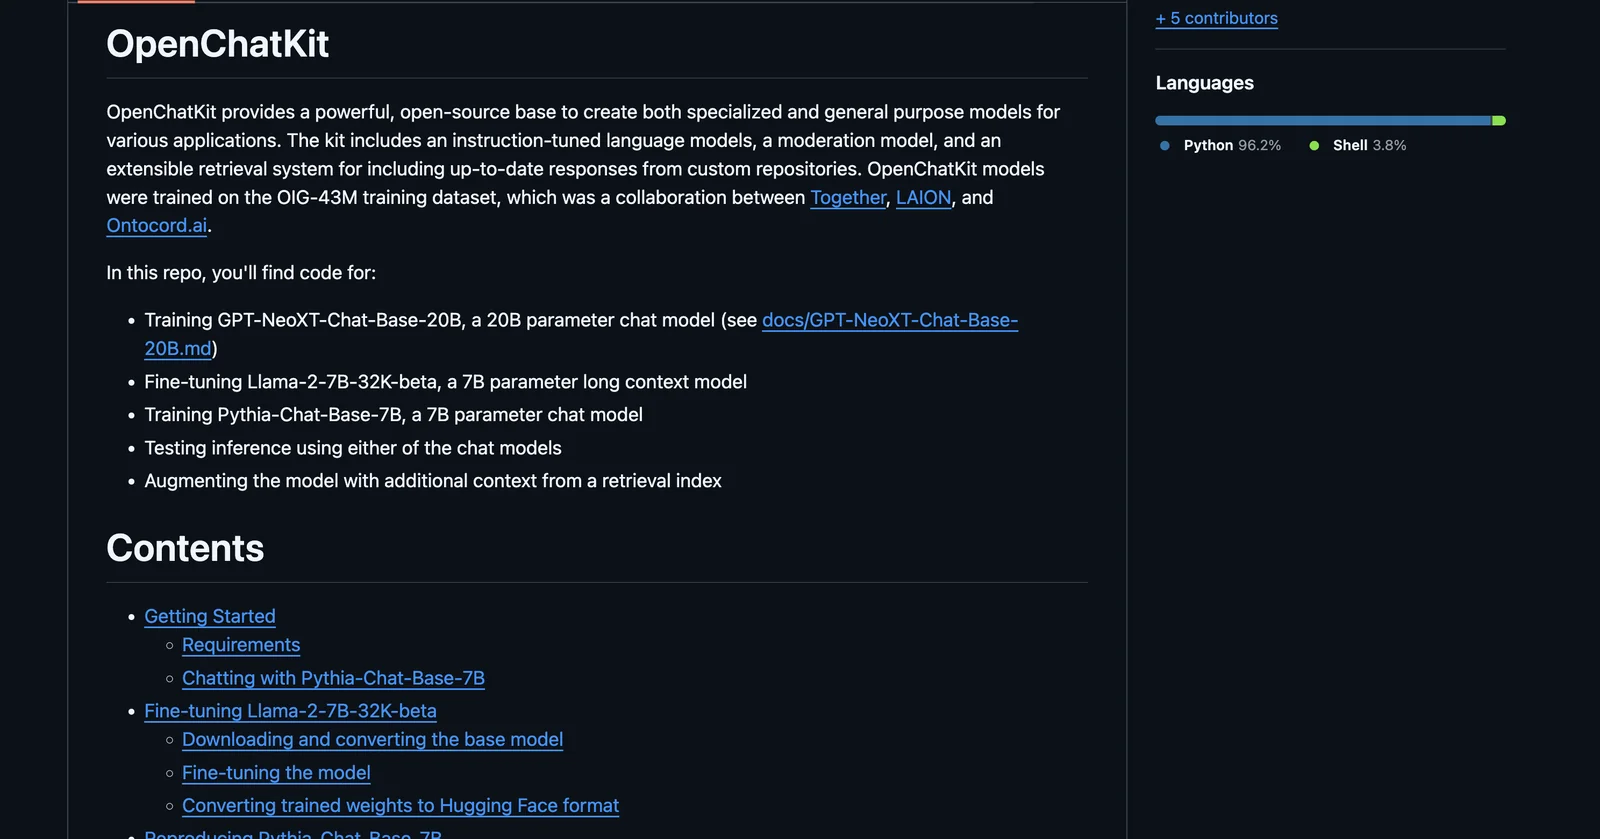Click the green Shell segment of language bar

tap(1499, 121)
